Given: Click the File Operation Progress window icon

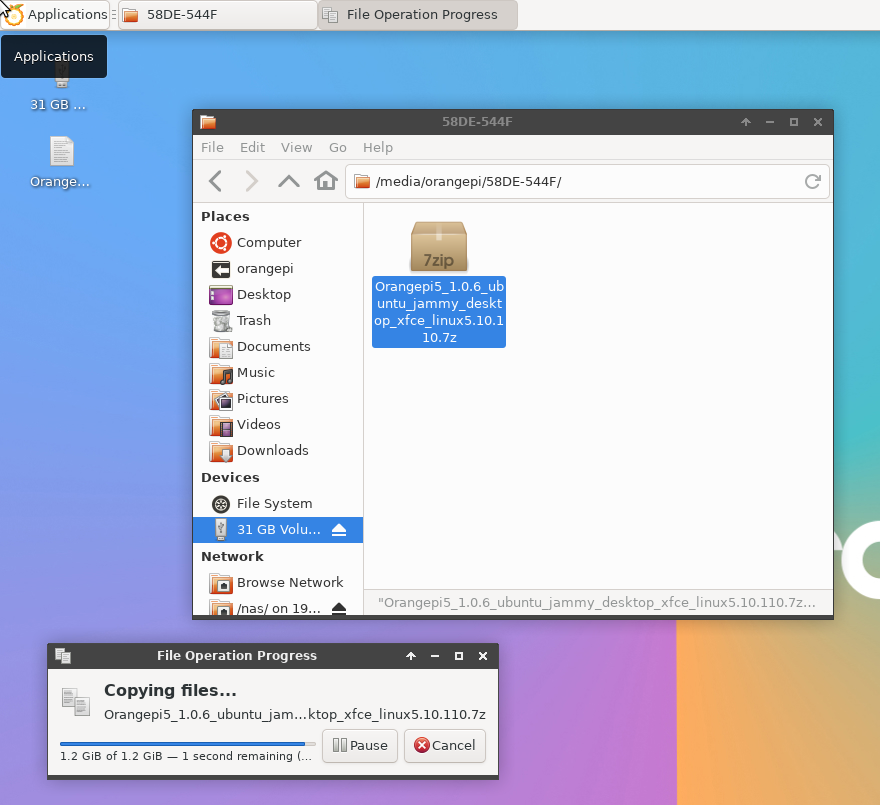Looking at the screenshot, I should (63, 656).
